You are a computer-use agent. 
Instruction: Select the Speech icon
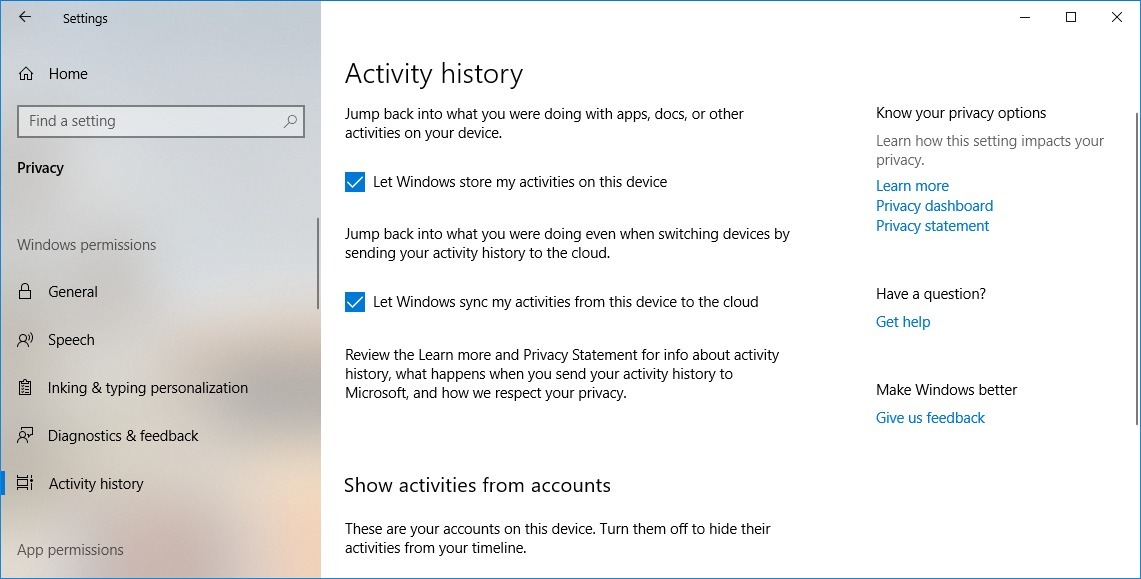pyautogui.click(x=25, y=340)
